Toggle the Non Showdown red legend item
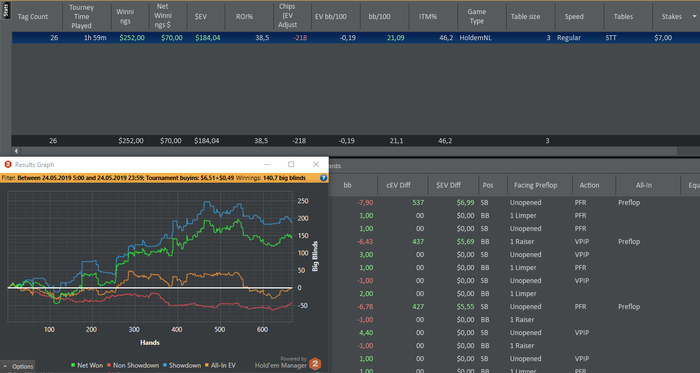Image resolution: width=700 pixels, height=373 pixels. pos(132,365)
